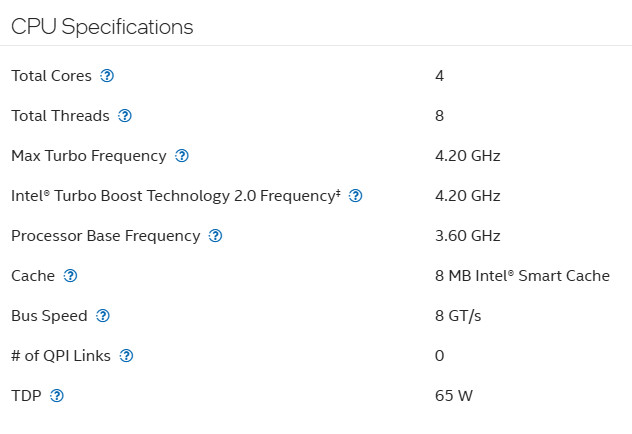Click the 8 GT/s bus speed value

click(x=458, y=316)
